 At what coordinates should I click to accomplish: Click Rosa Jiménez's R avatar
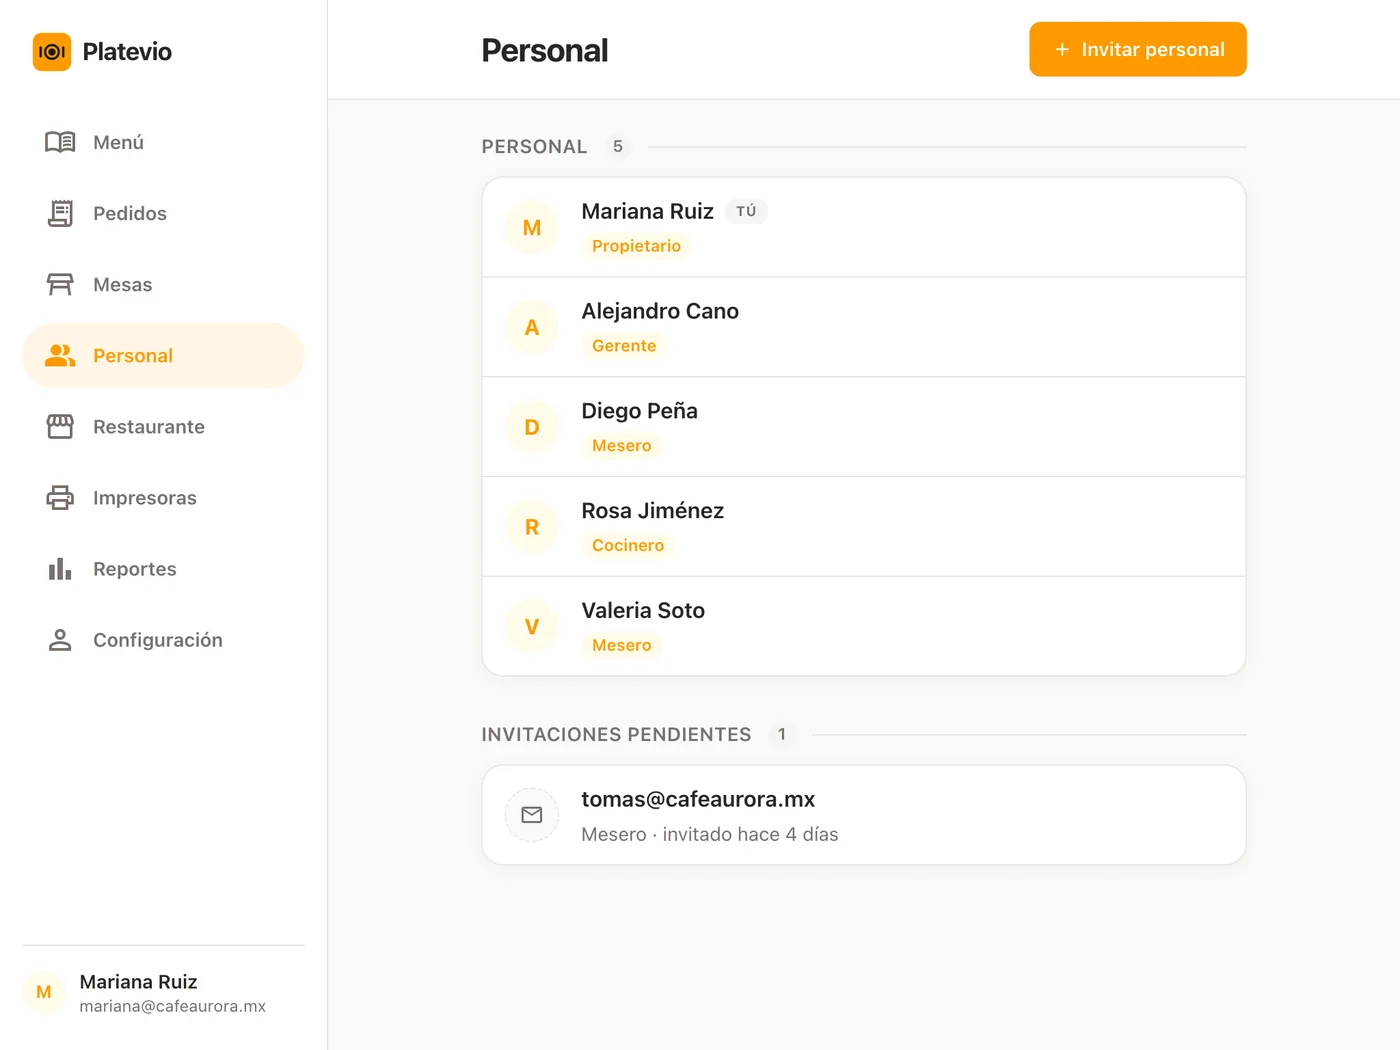click(x=532, y=527)
